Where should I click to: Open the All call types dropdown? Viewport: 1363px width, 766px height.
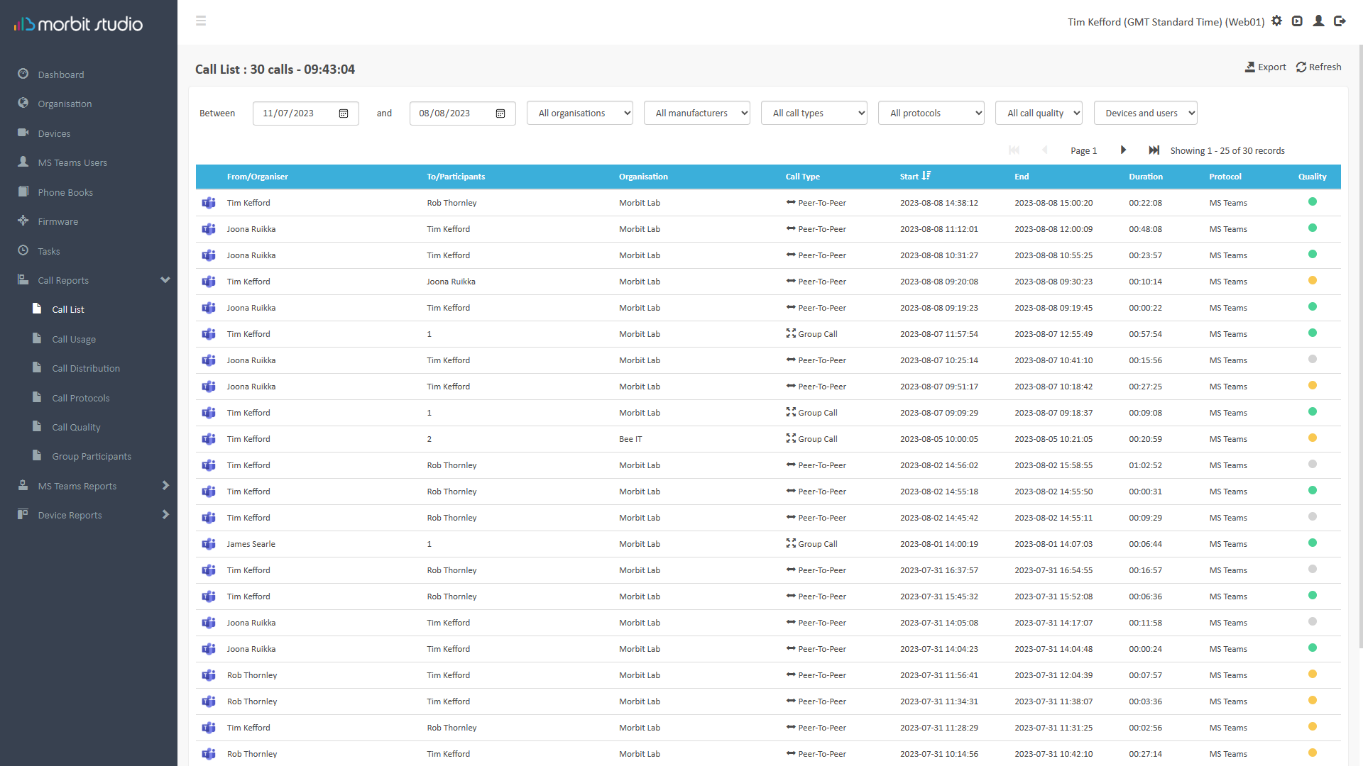click(x=814, y=113)
